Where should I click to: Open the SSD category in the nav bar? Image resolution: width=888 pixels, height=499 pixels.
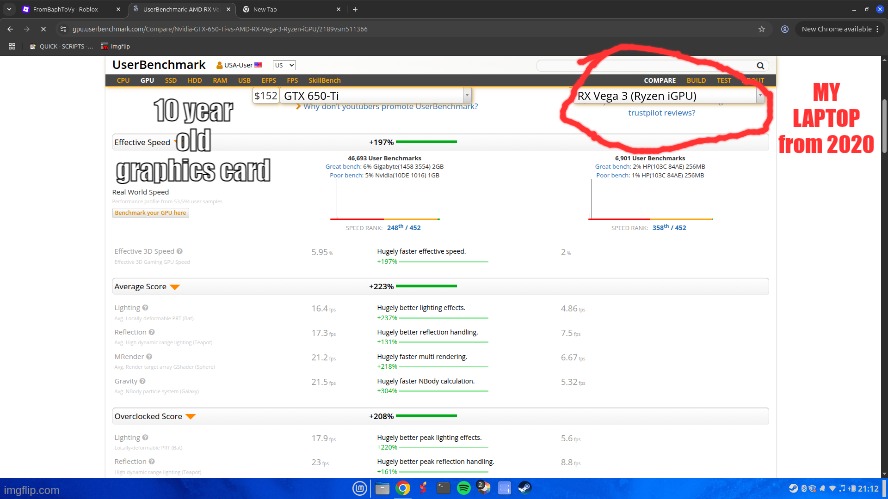click(170, 80)
